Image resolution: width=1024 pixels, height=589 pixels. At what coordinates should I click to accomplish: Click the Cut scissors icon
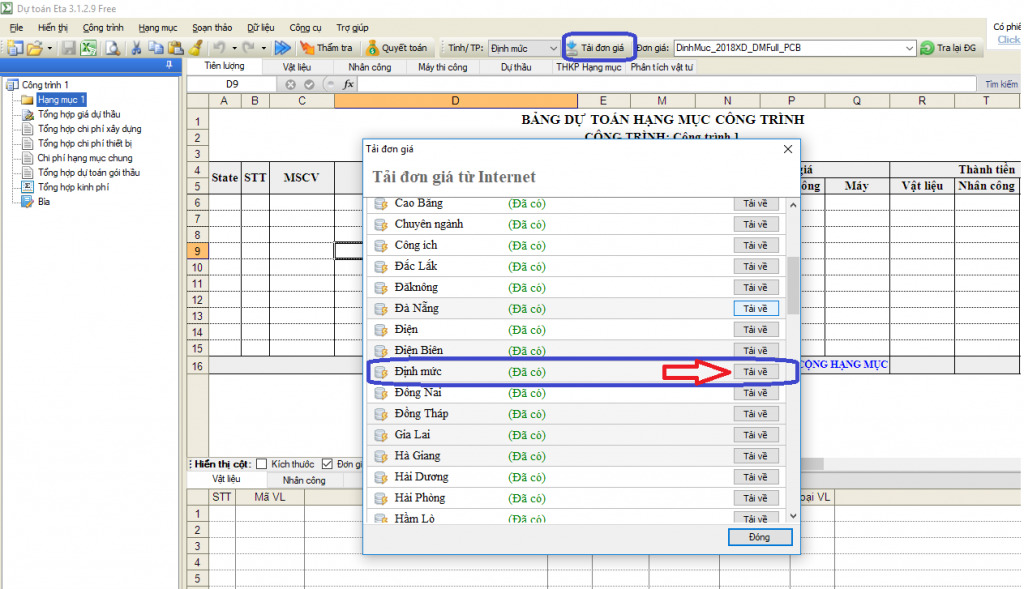pos(137,47)
